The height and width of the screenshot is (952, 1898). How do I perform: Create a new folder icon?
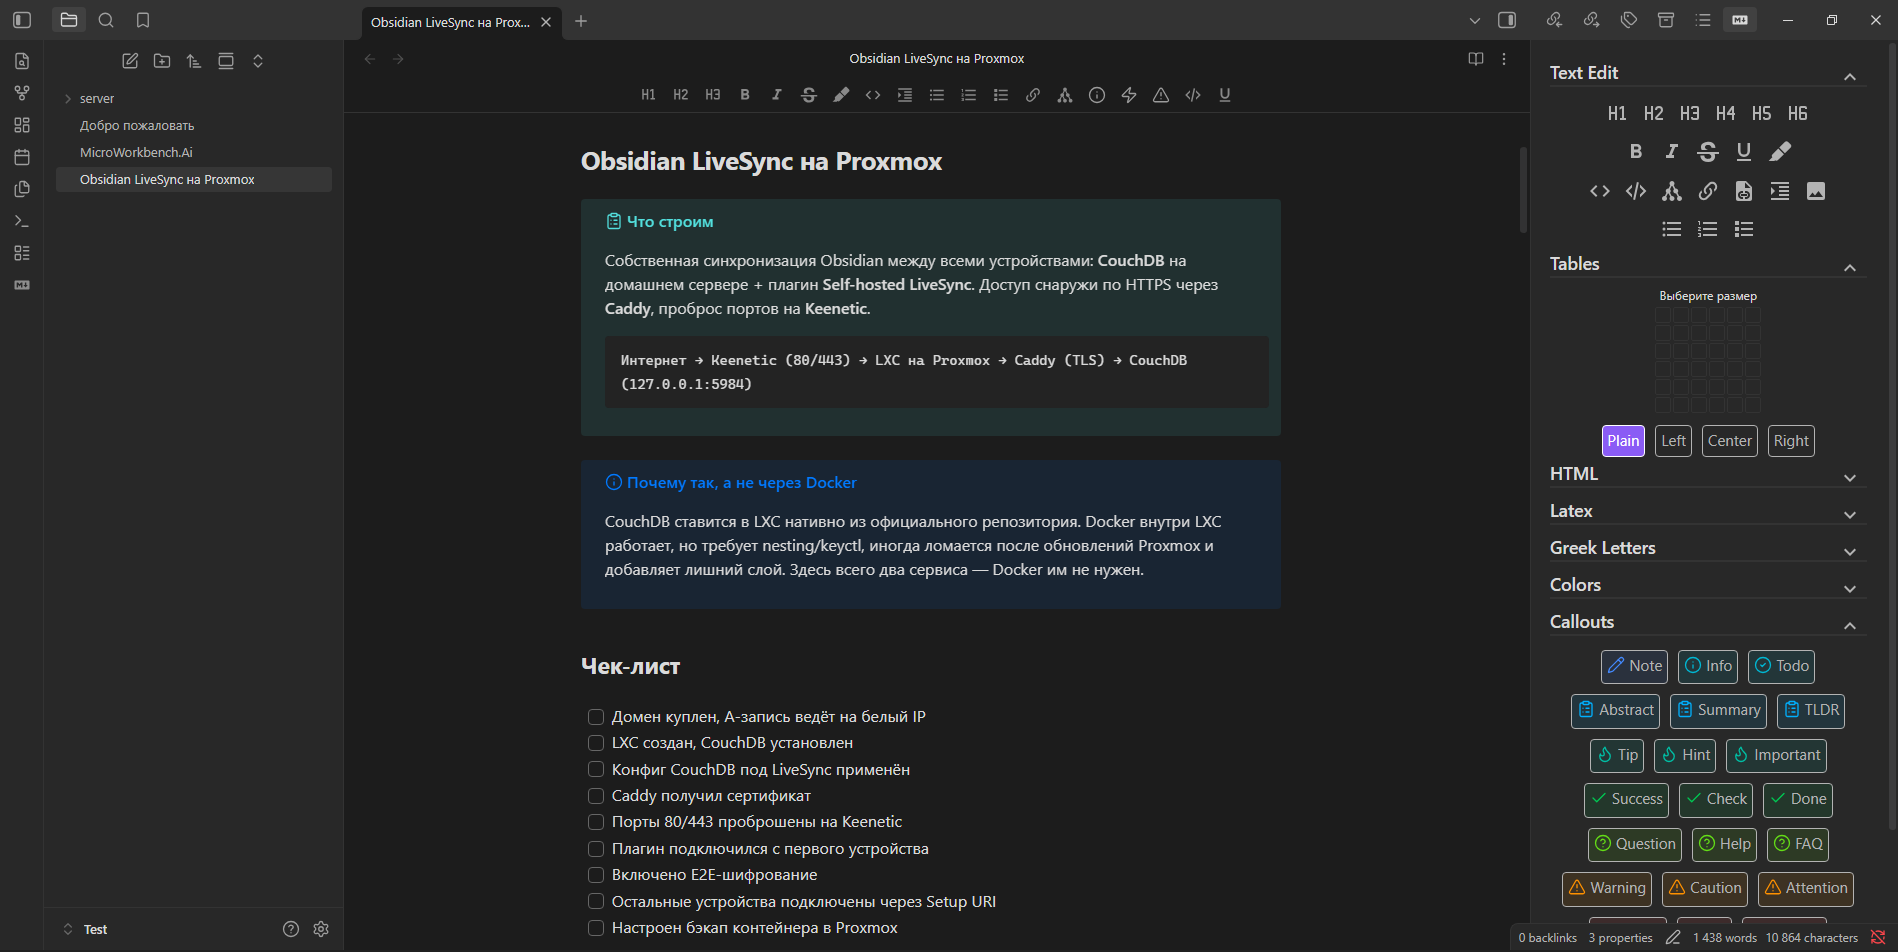[x=162, y=61]
